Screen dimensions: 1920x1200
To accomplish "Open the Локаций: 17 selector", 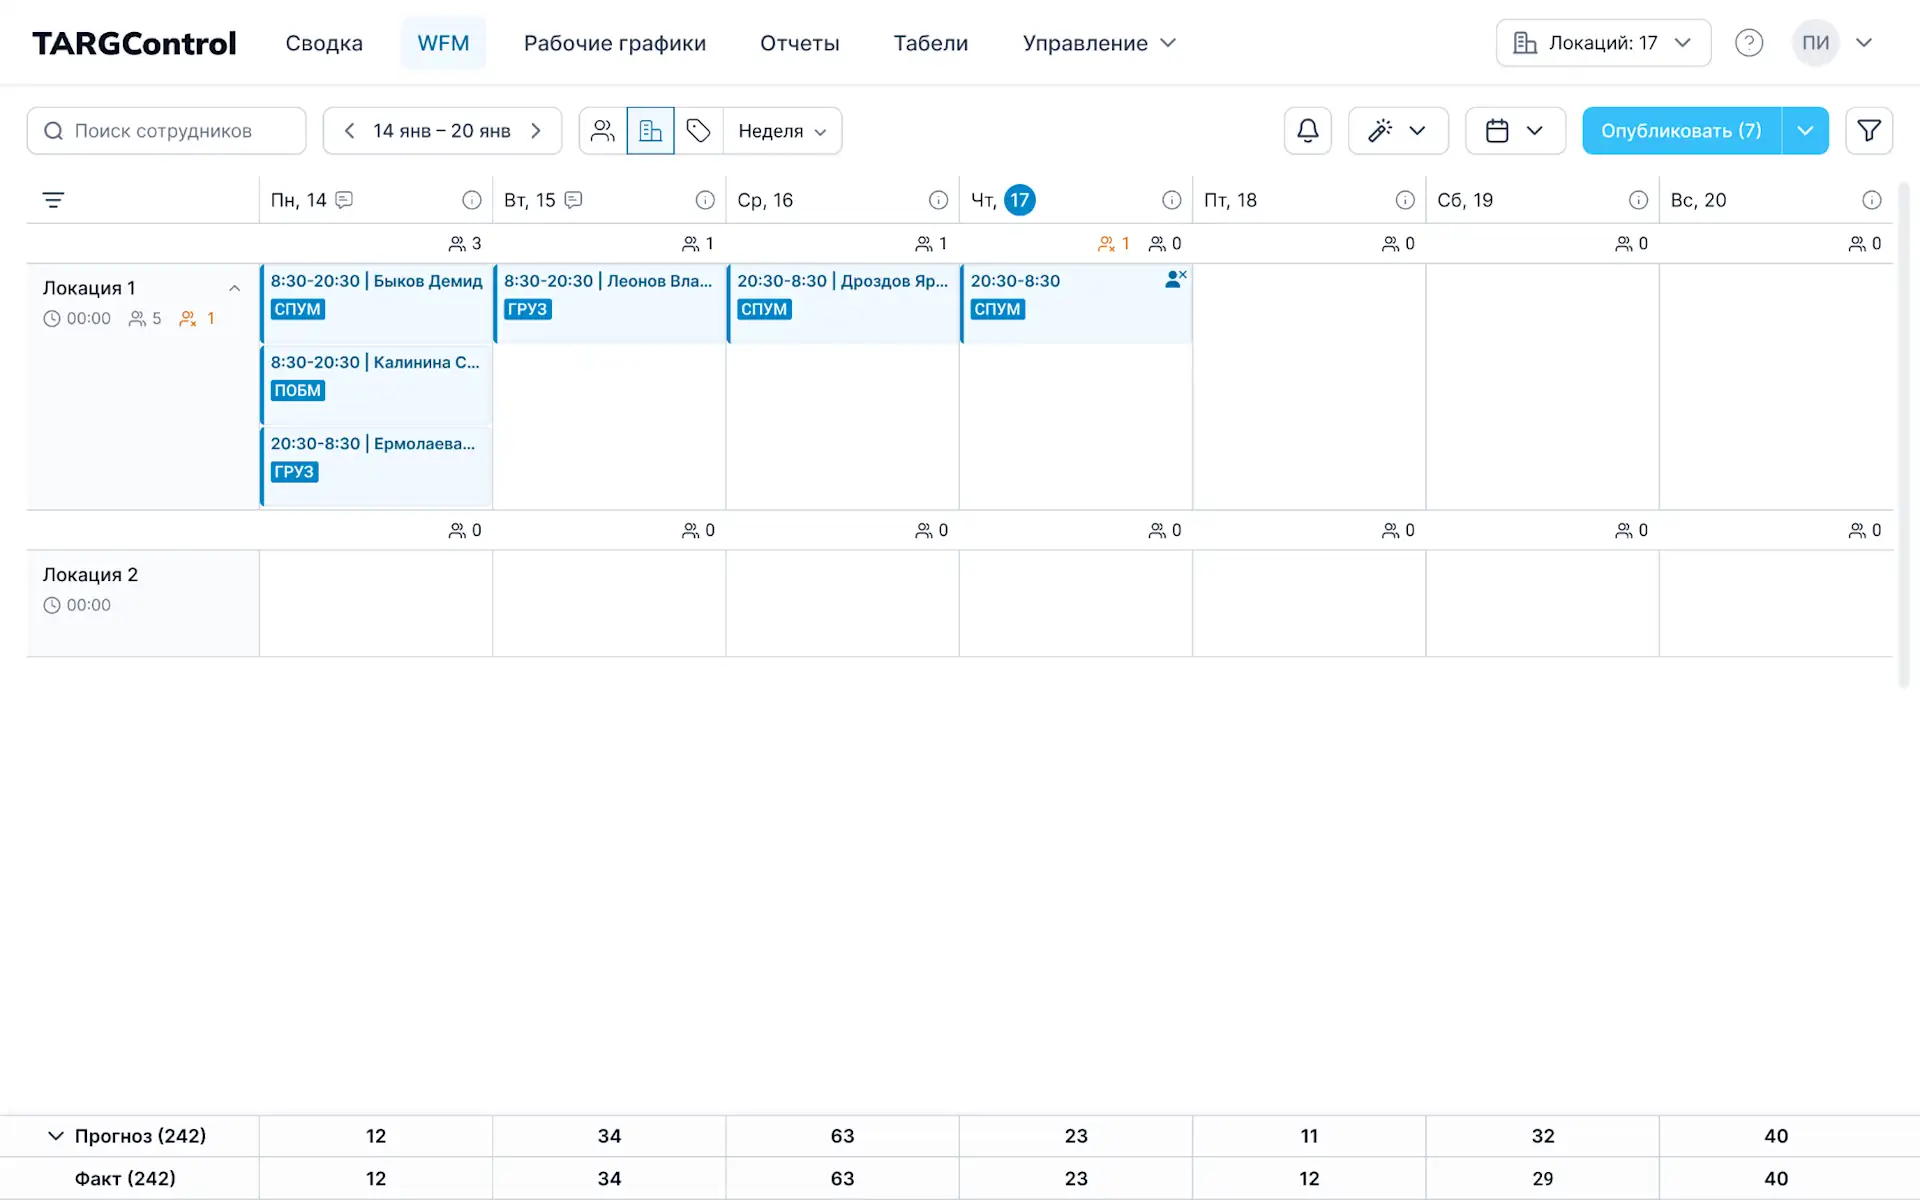I will pyautogui.click(x=1602, y=43).
